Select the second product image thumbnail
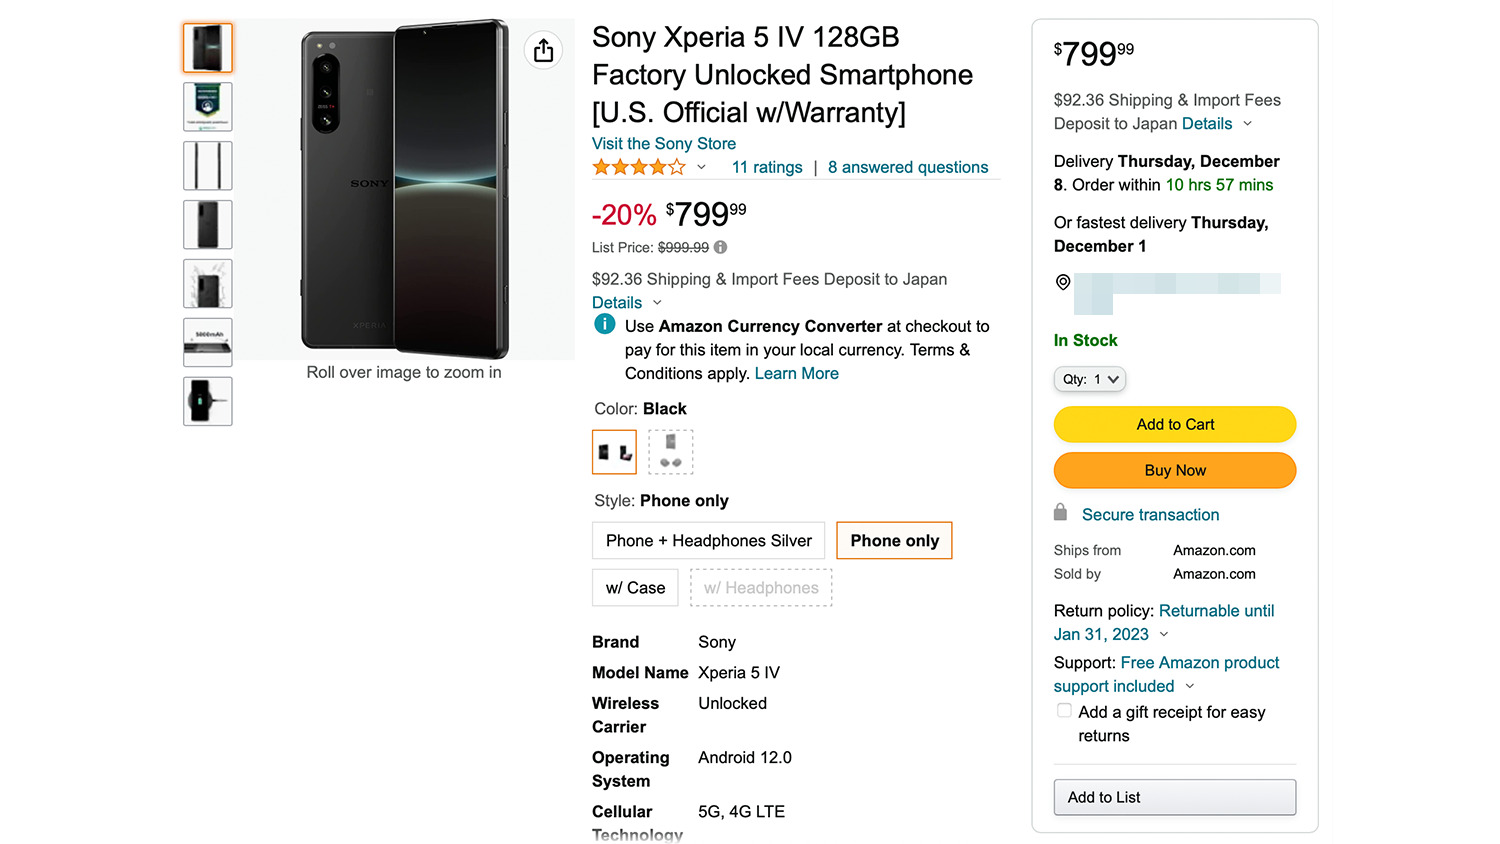 point(208,107)
